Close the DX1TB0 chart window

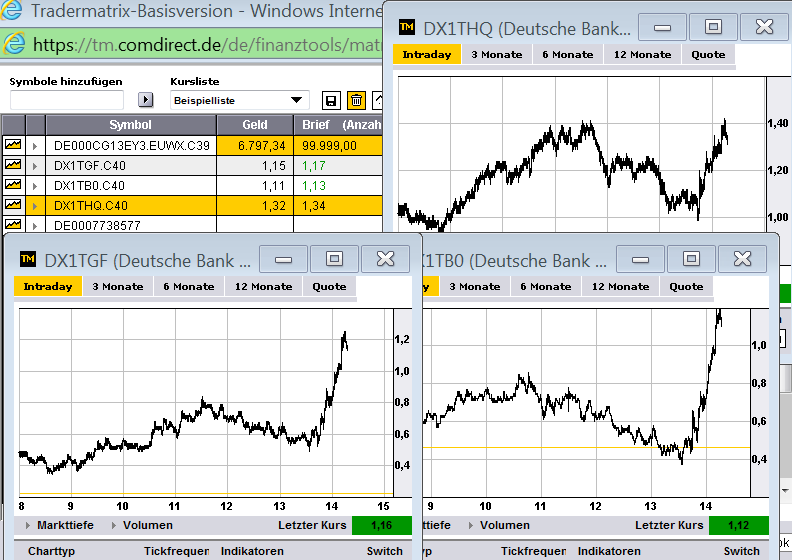[742, 259]
